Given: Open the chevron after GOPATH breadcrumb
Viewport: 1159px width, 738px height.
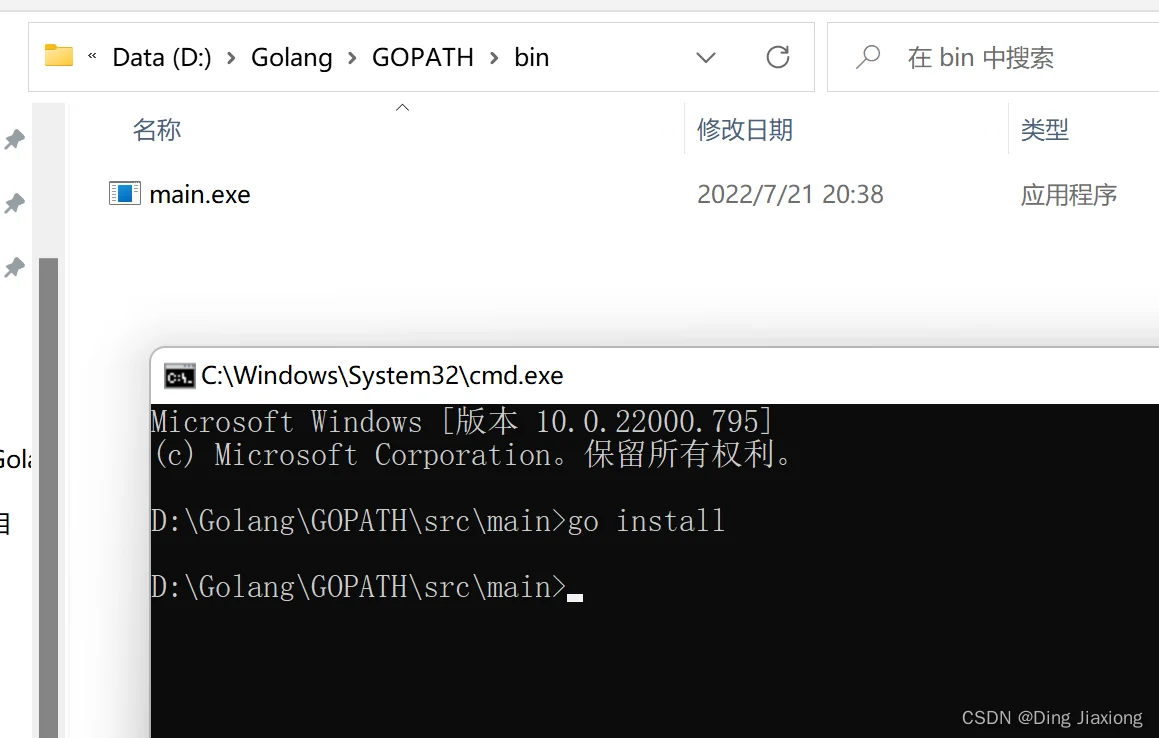Looking at the screenshot, I should tap(494, 58).
